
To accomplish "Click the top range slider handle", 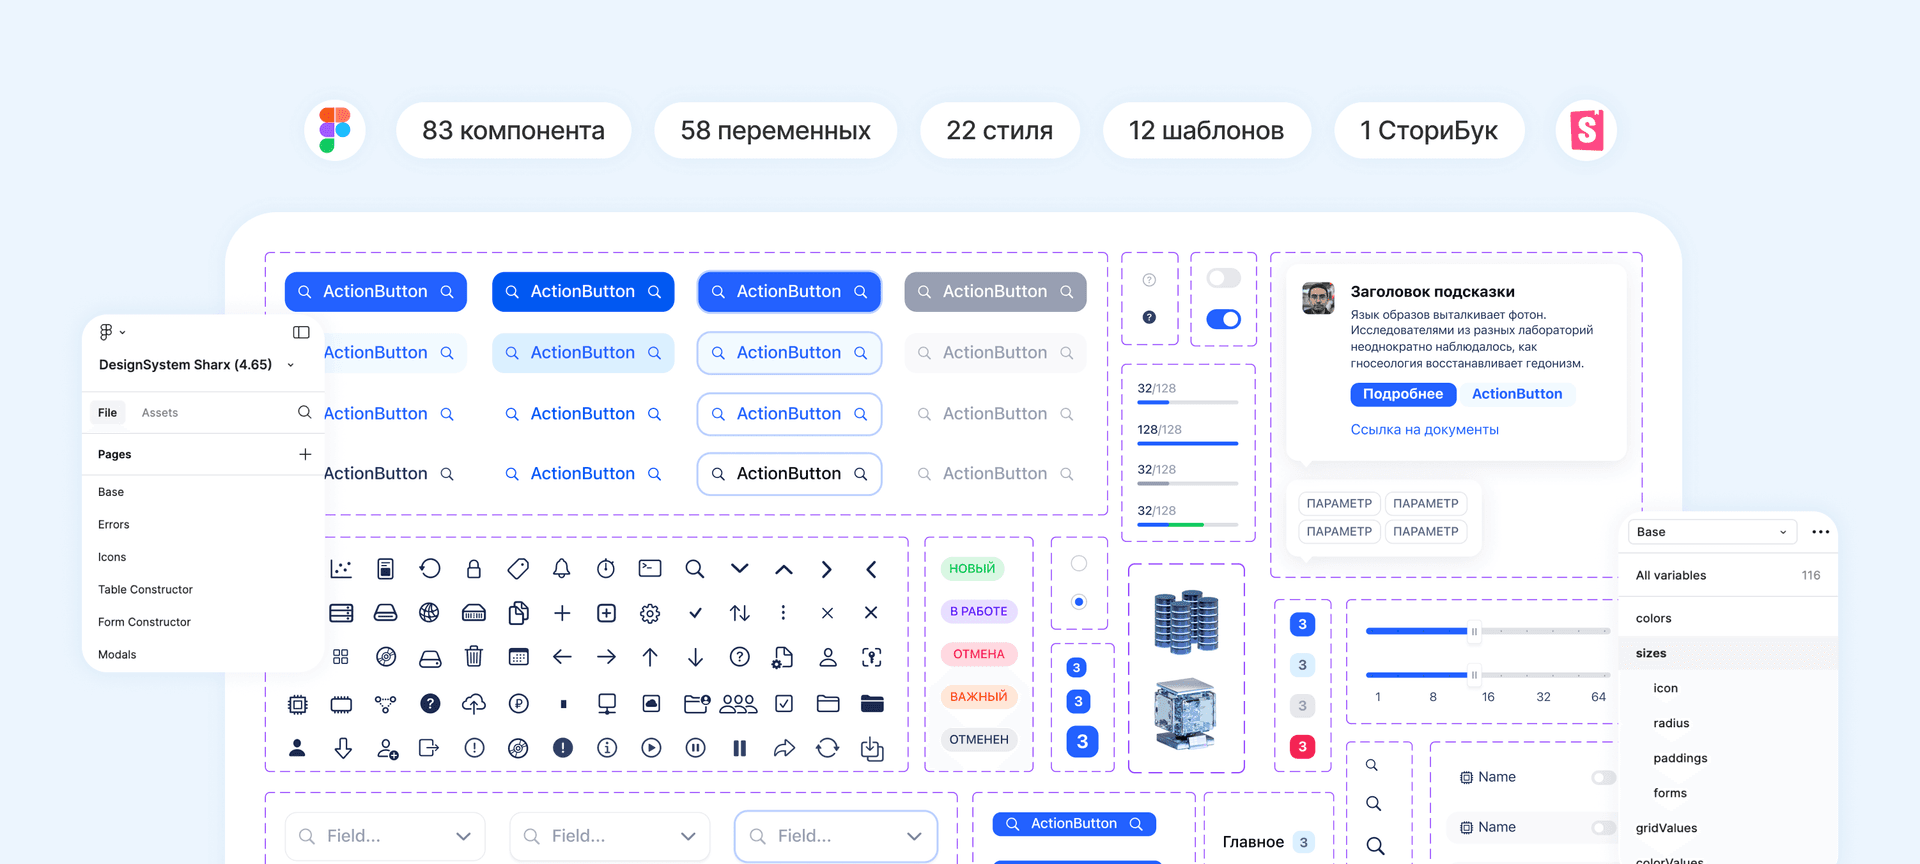I will (1473, 631).
